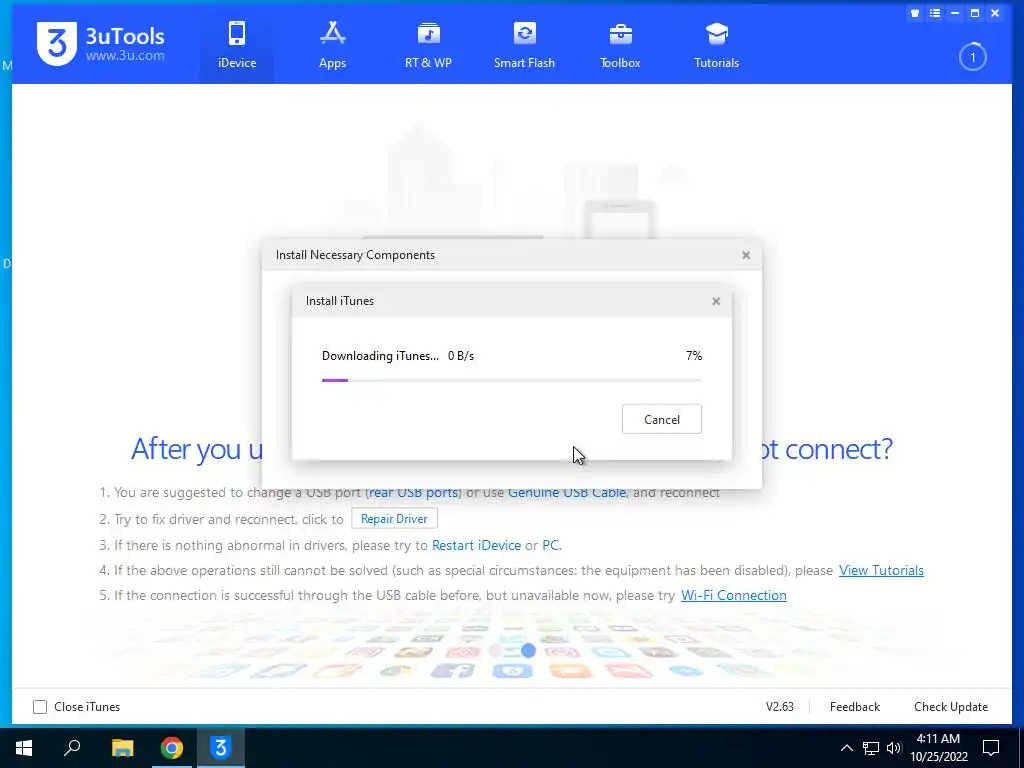This screenshot has height=768, width=1024.
Task: Open the volume tray icon
Action: 894,748
